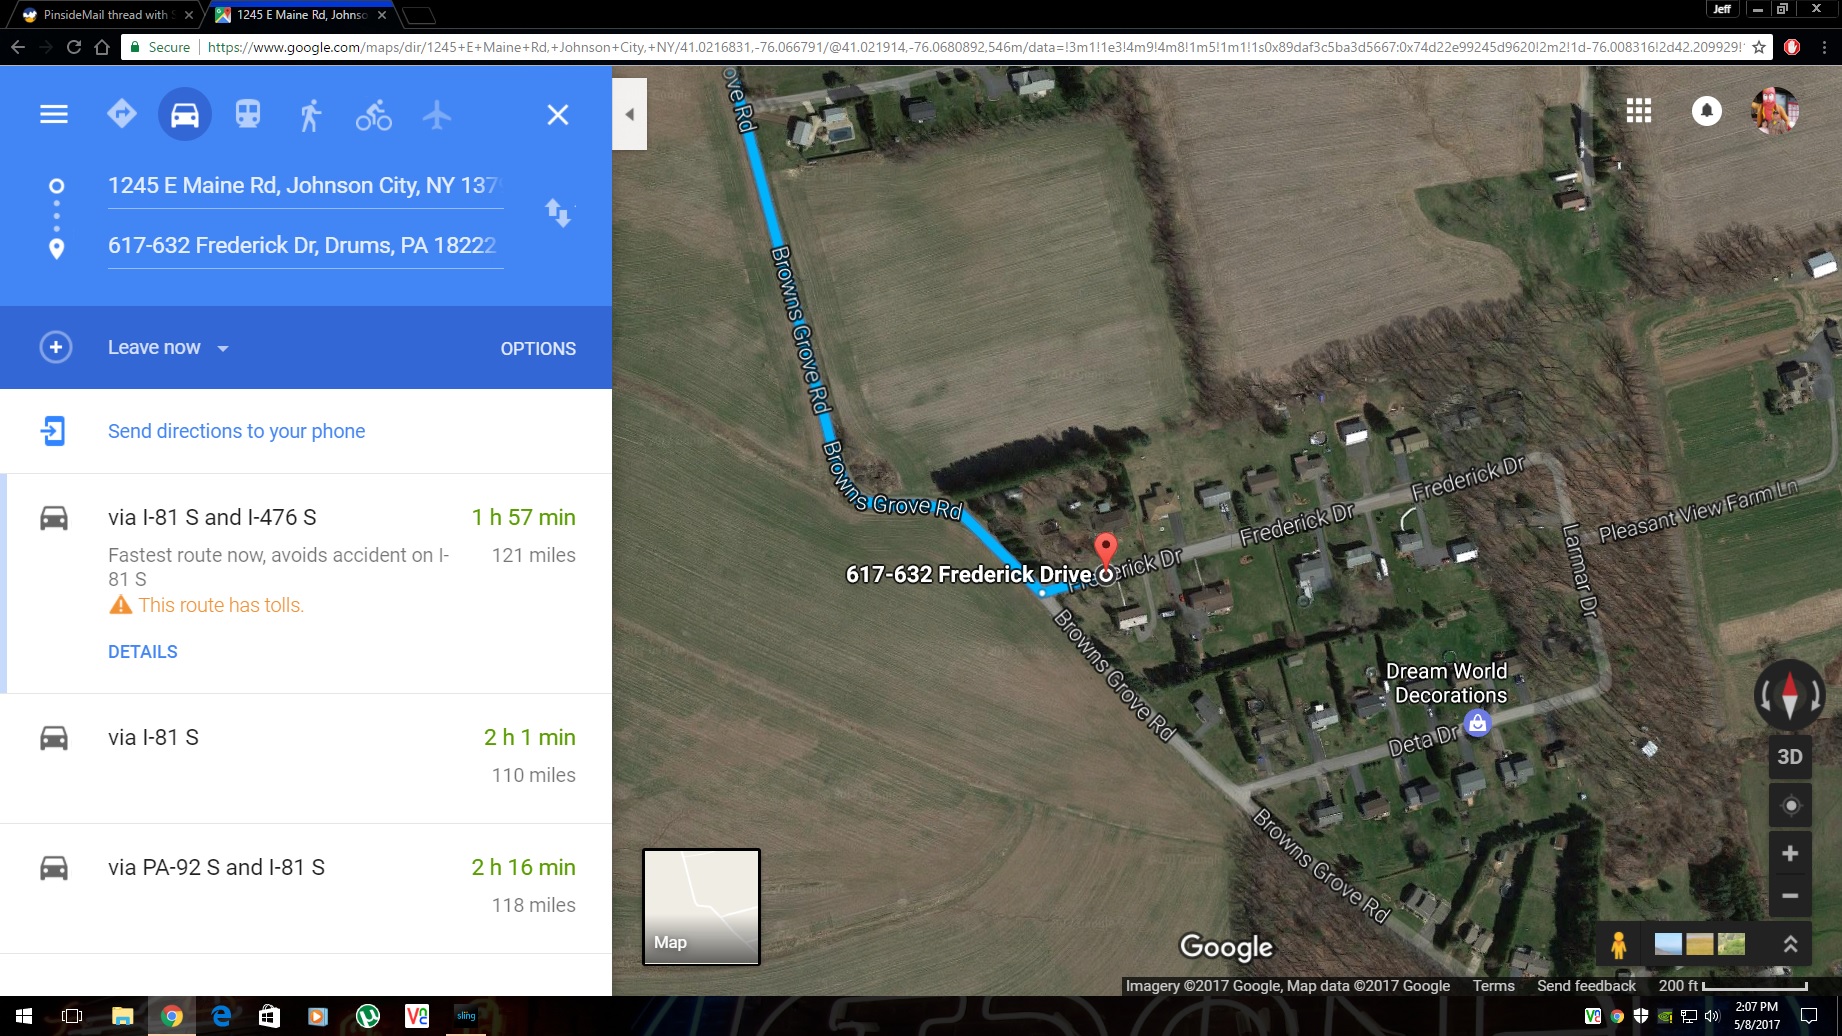Select the Flights travel mode icon
The width and height of the screenshot is (1842, 1036).
[x=437, y=115]
